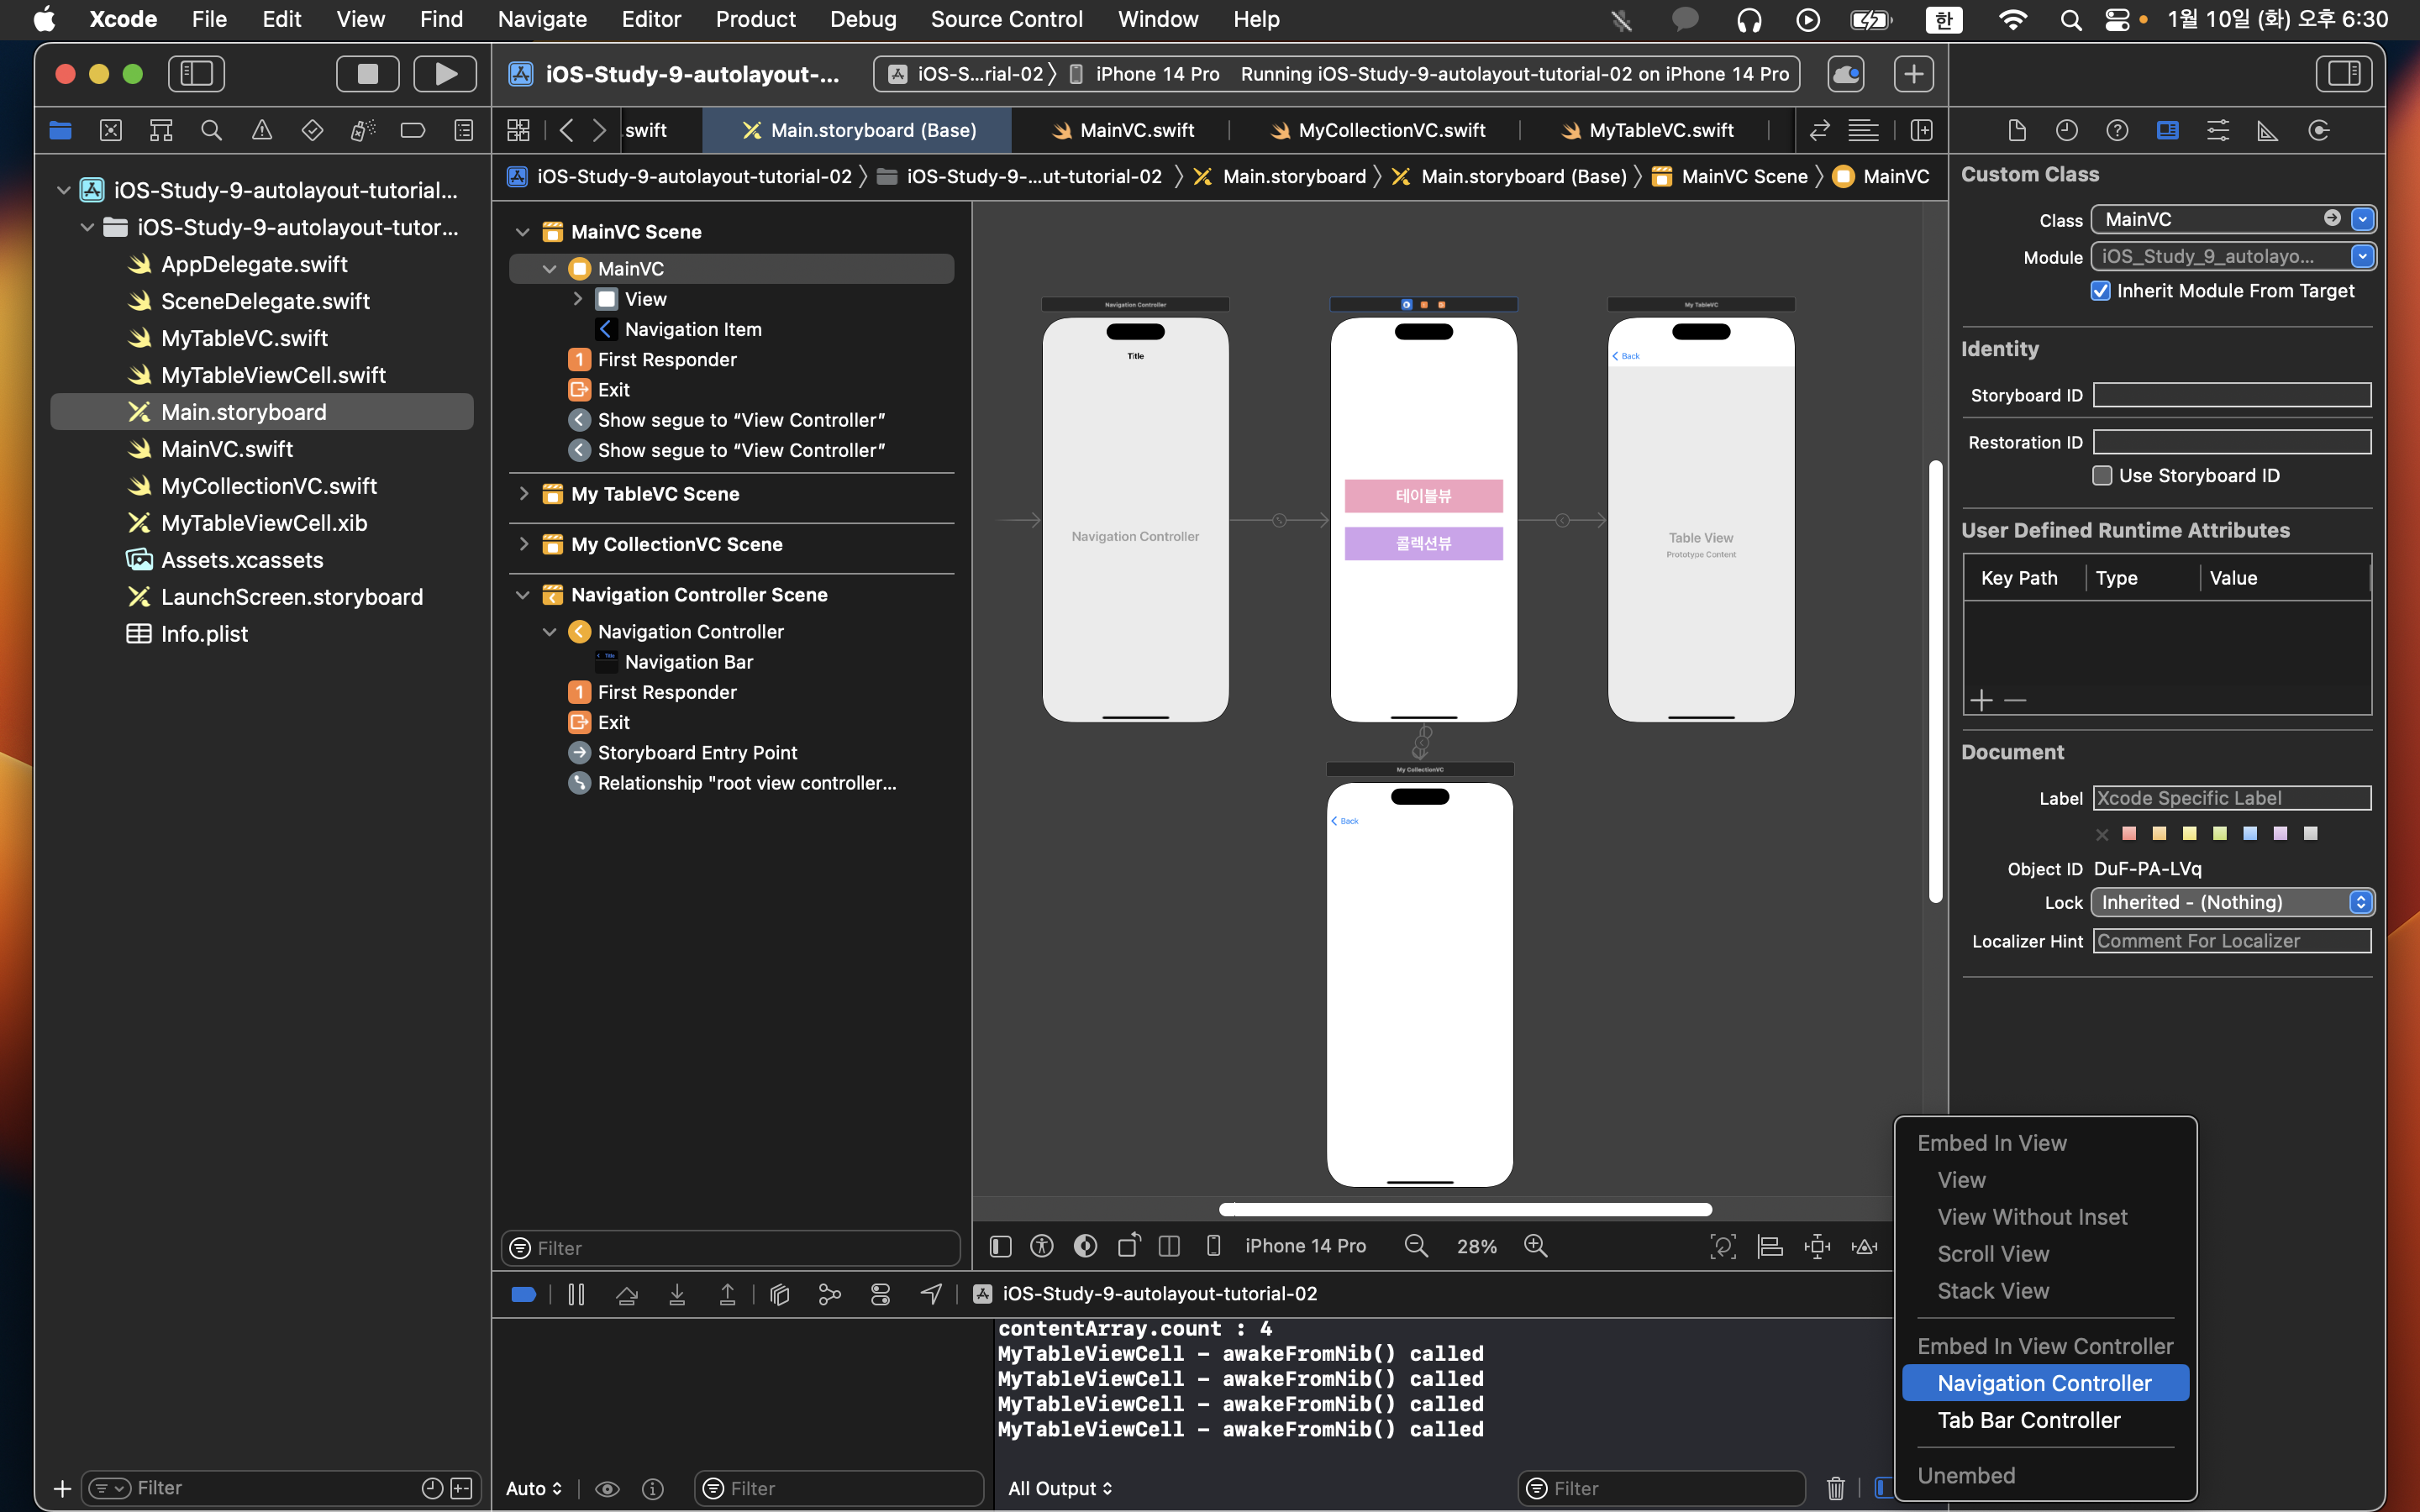Image resolution: width=2420 pixels, height=1512 pixels.
Task: Click the Add New Constraints icon
Action: coord(1816,1246)
